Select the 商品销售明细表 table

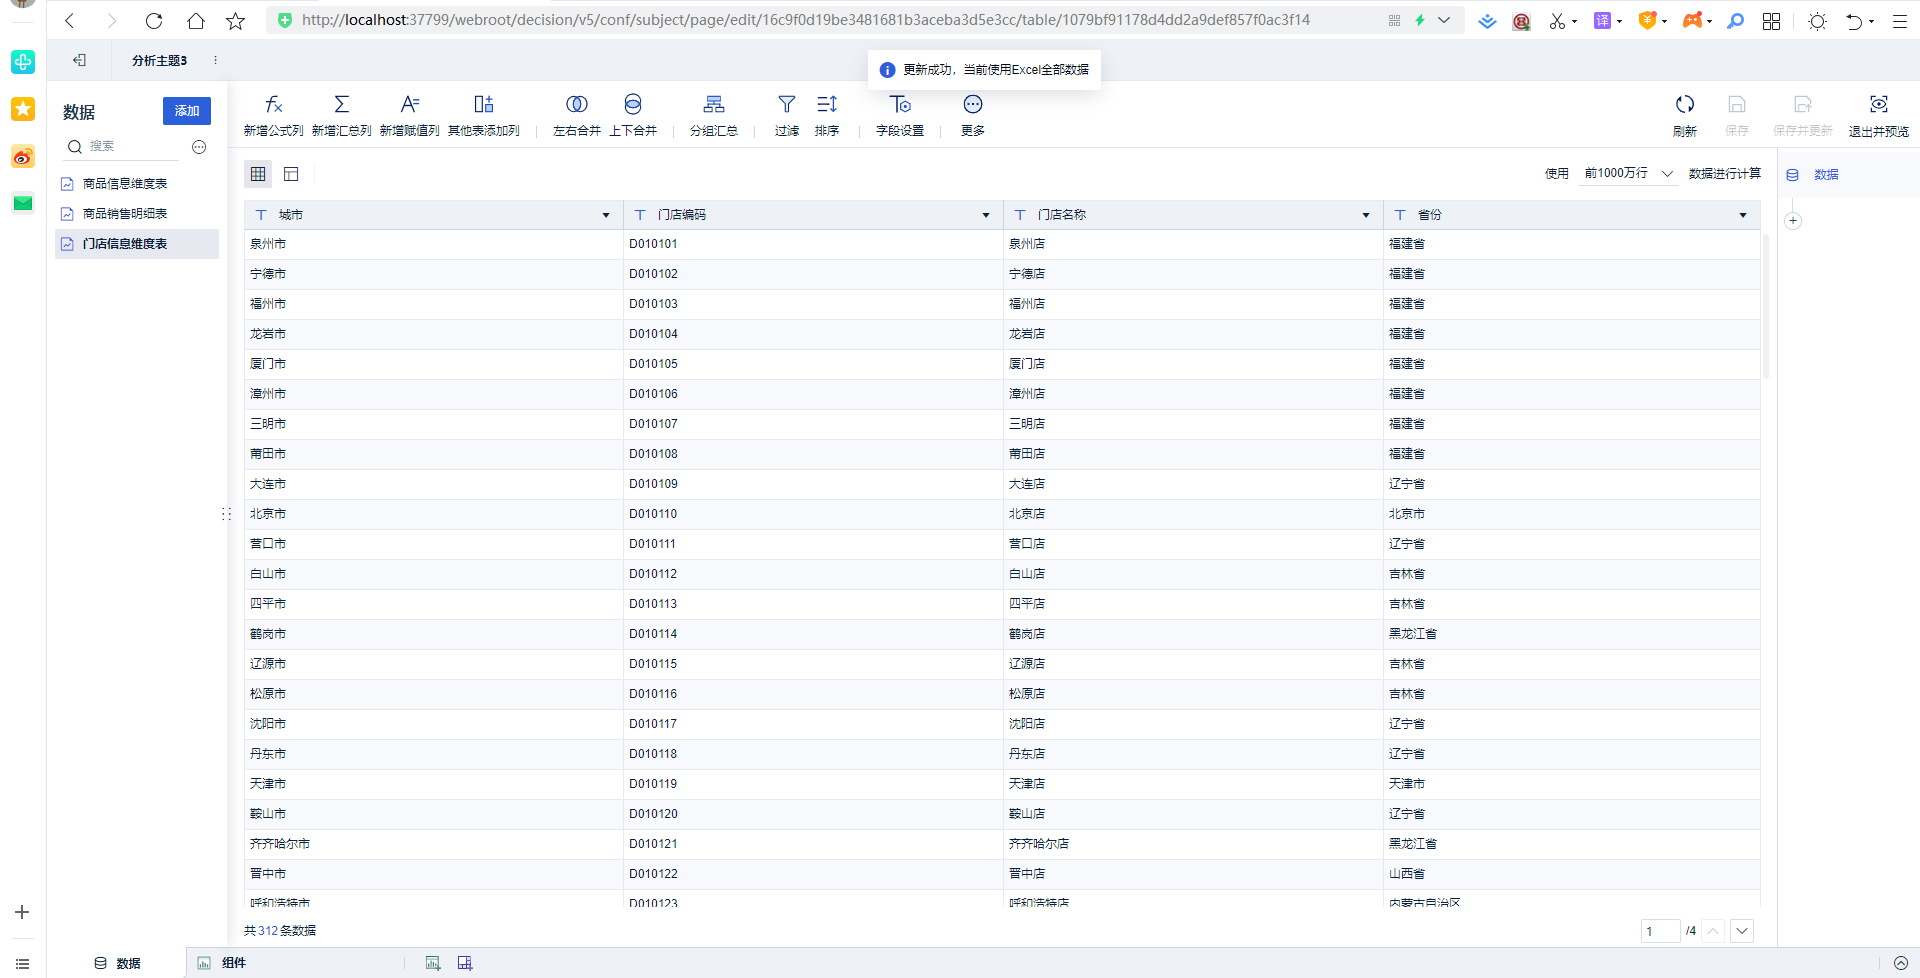click(x=137, y=214)
